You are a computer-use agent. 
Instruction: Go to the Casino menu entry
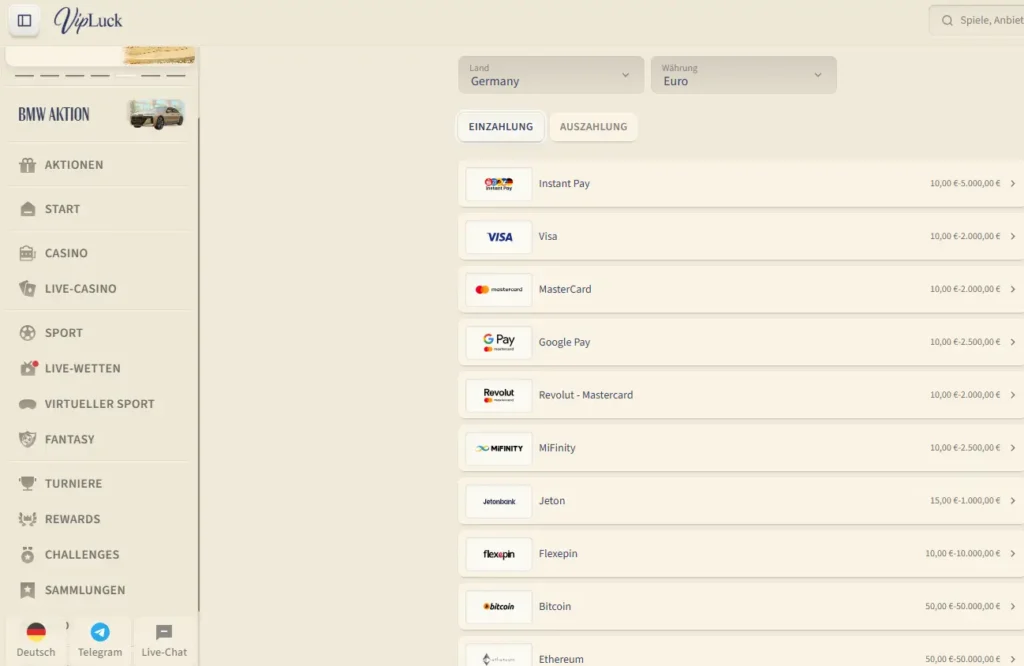(99, 253)
